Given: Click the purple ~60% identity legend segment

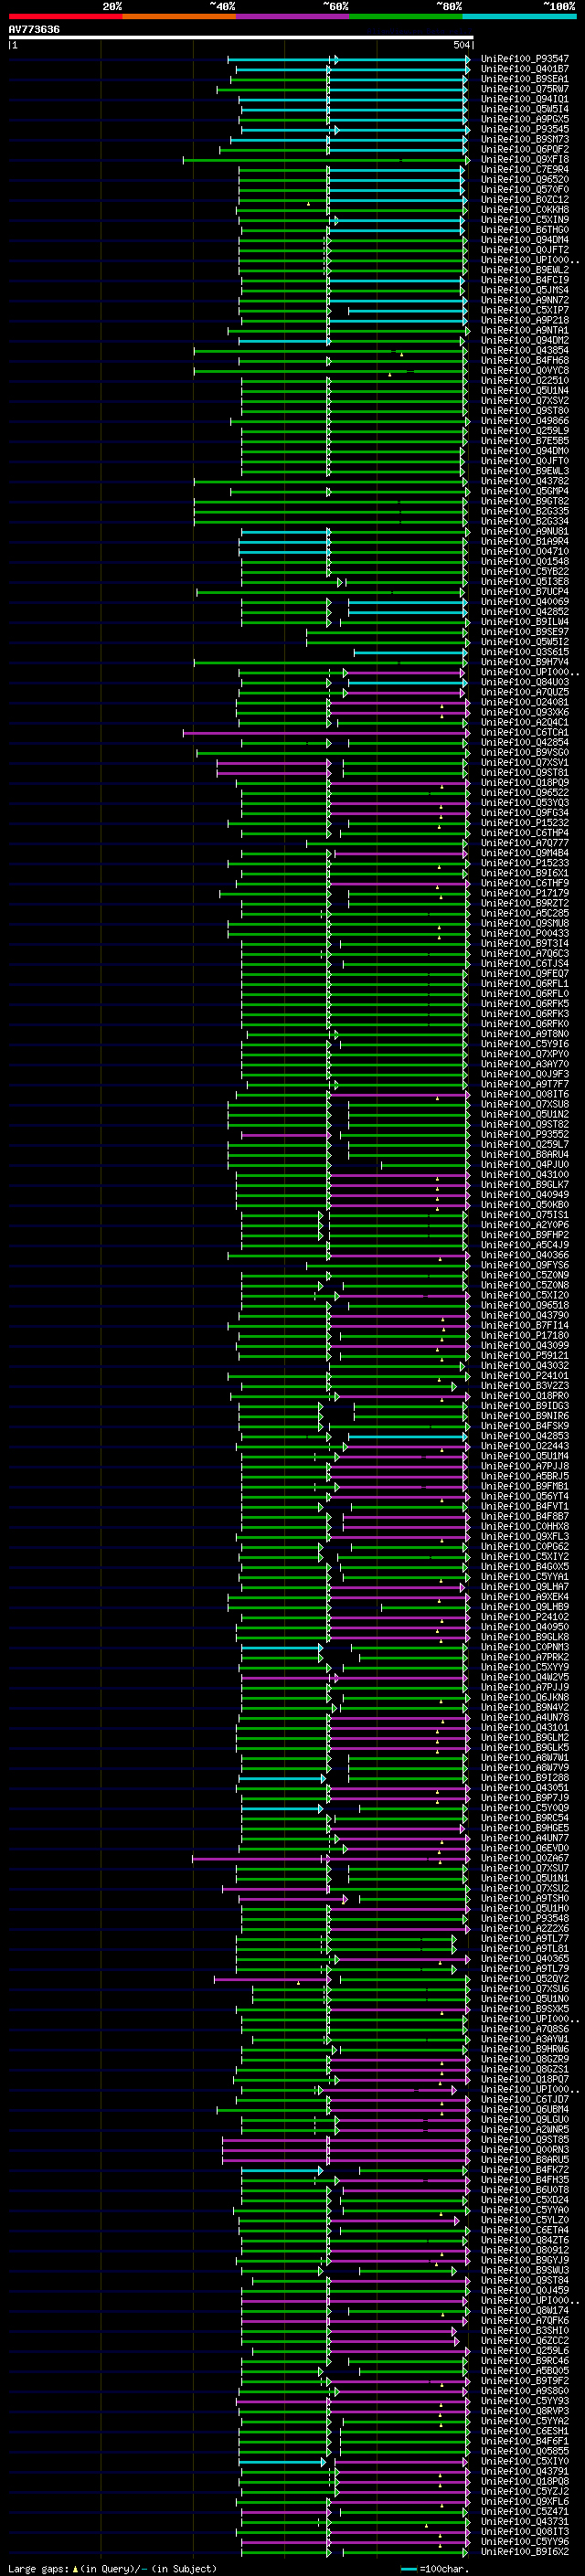Looking at the screenshot, I should pyautogui.click(x=293, y=16).
